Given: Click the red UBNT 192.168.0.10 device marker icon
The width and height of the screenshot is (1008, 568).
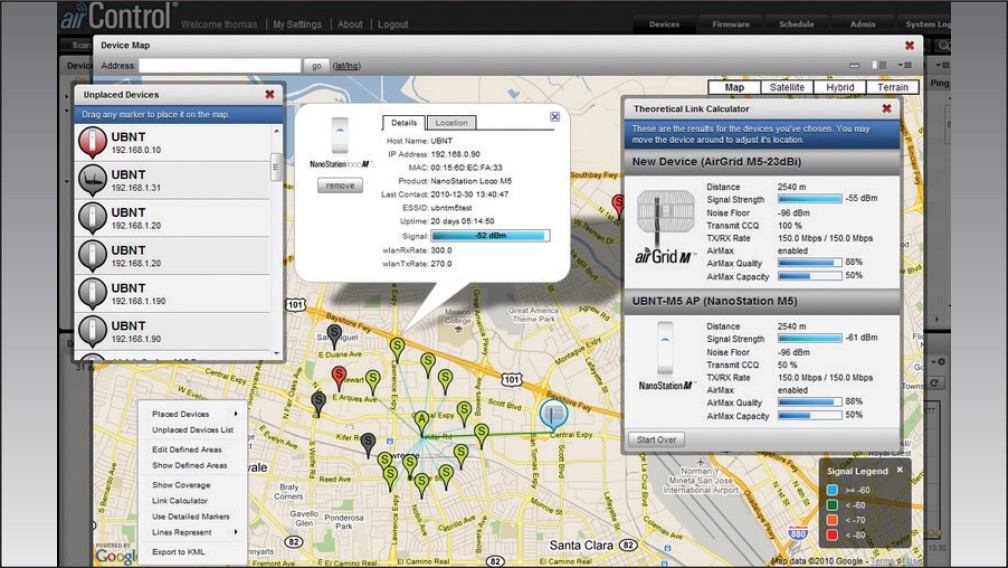Looking at the screenshot, I should pos(92,143).
